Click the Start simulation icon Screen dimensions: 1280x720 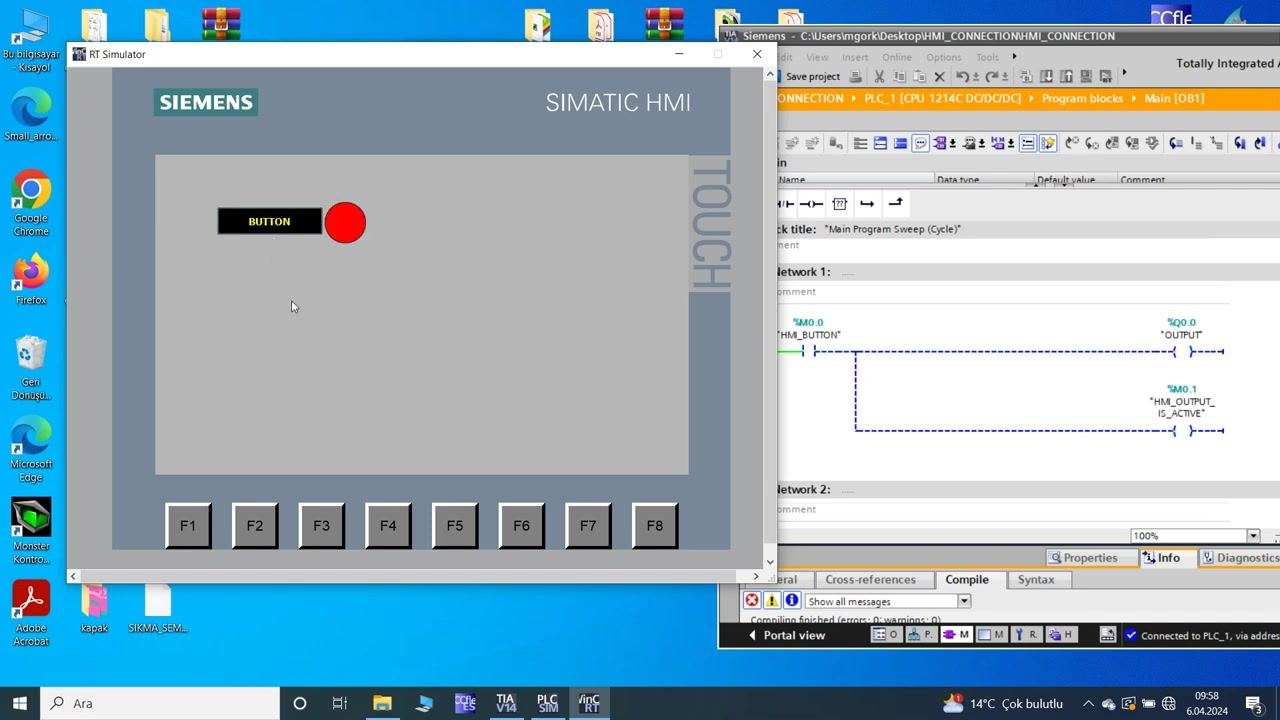click(x=1086, y=77)
